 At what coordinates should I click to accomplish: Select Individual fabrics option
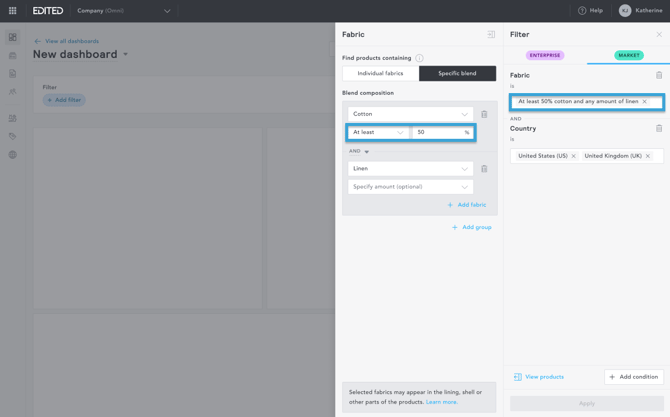coord(380,73)
